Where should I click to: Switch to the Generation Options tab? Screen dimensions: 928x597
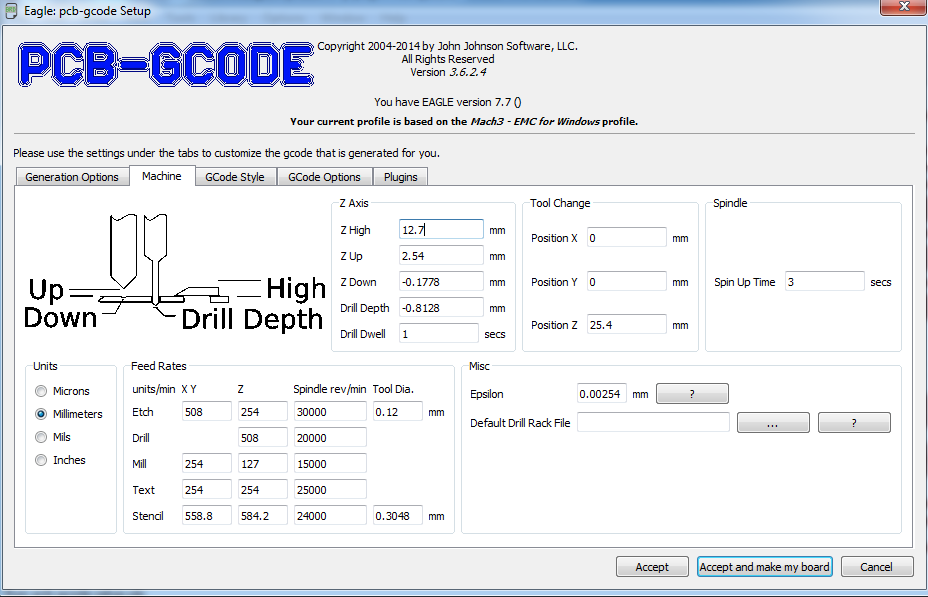tap(72, 177)
